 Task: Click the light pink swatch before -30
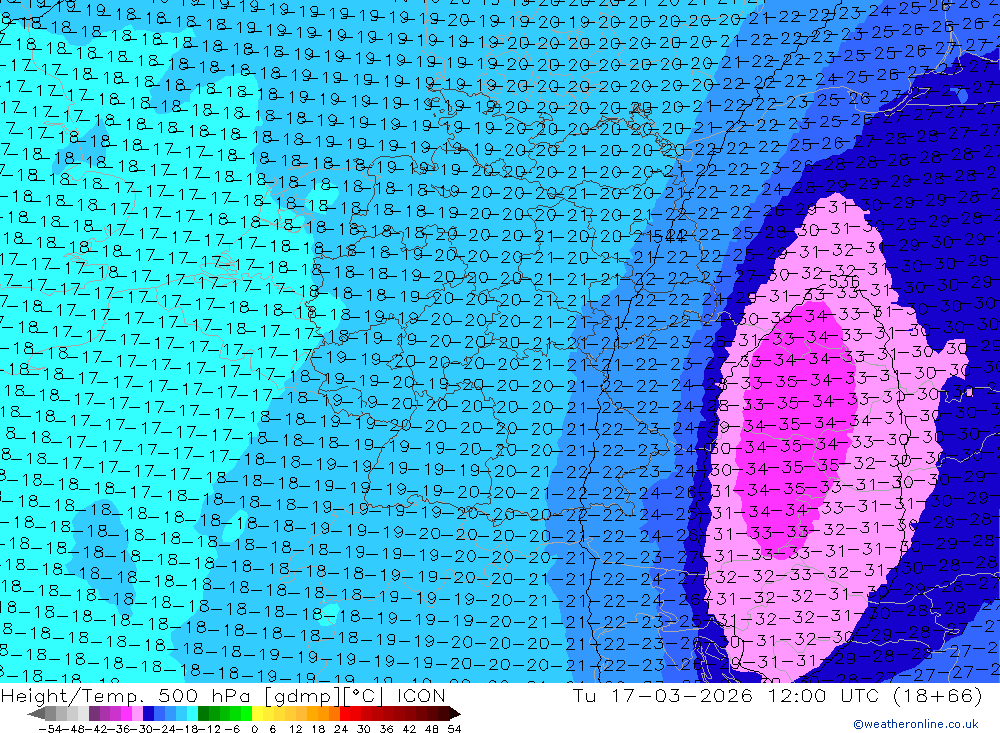[x=137, y=713]
